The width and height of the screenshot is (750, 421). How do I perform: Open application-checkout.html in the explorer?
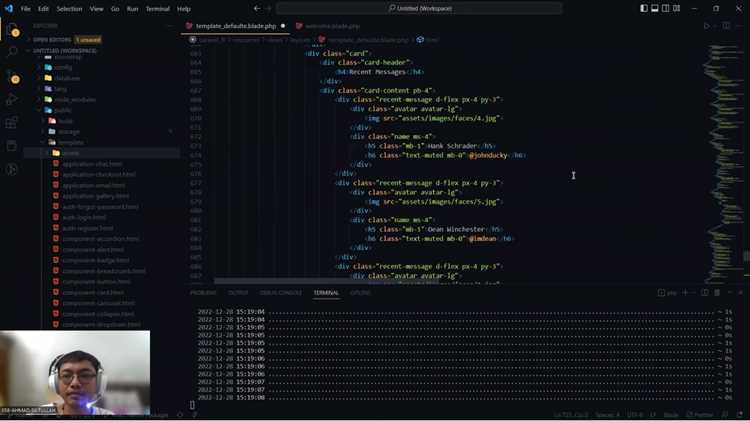pos(99,175)
